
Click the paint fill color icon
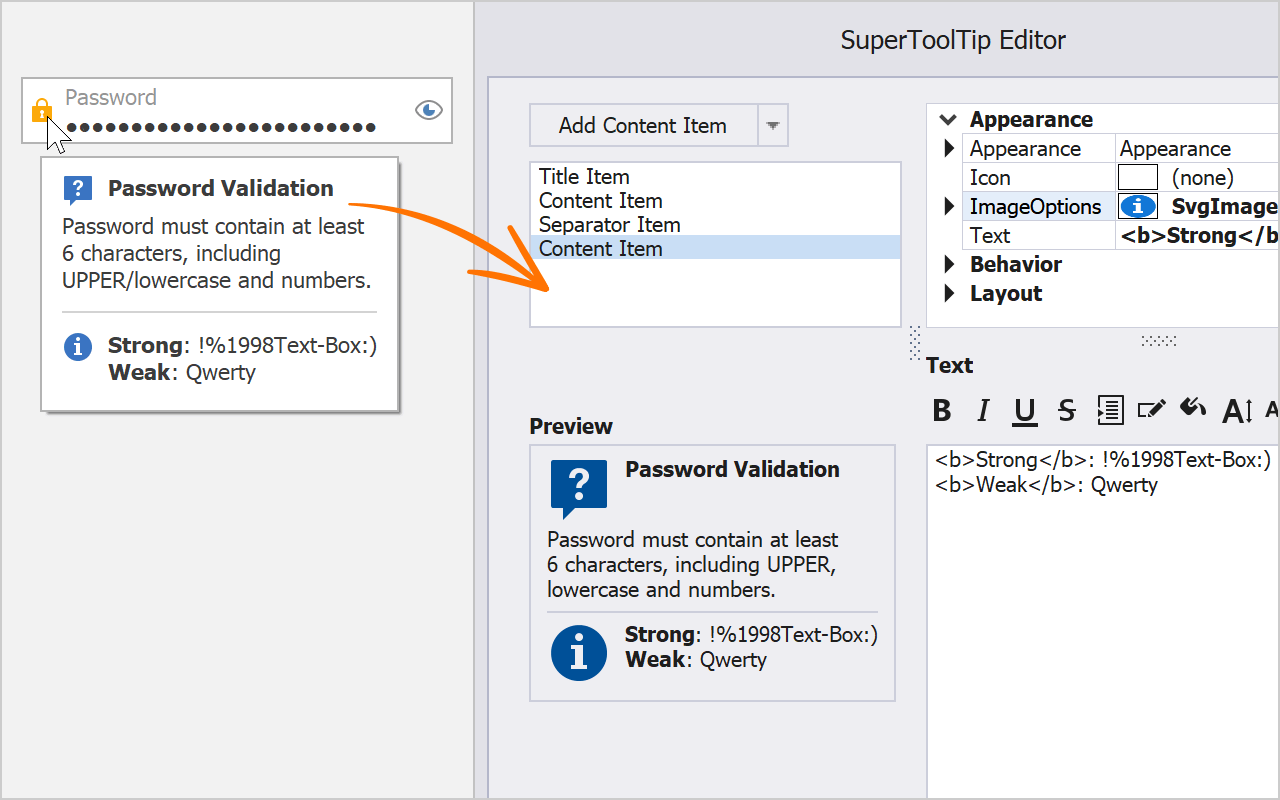tap(1193, 408)
